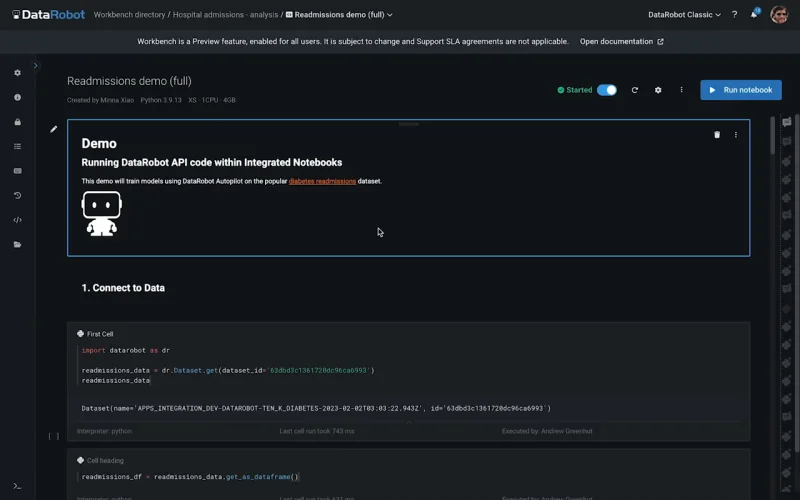Image resolution: width=800 pixels, height=500 pixels.
Task: Click the 'XS · 1CPU · 4GB' resource text
Action: [x=212, y=100]
